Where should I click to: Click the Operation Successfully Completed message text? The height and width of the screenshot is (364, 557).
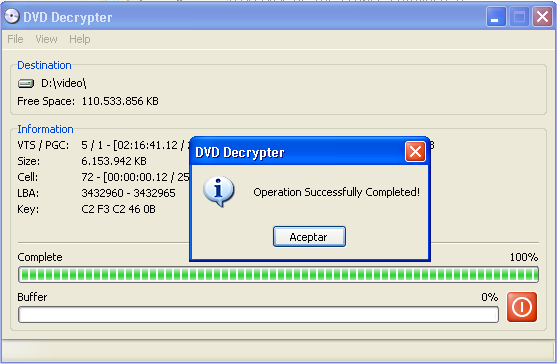tap(336, 192)
